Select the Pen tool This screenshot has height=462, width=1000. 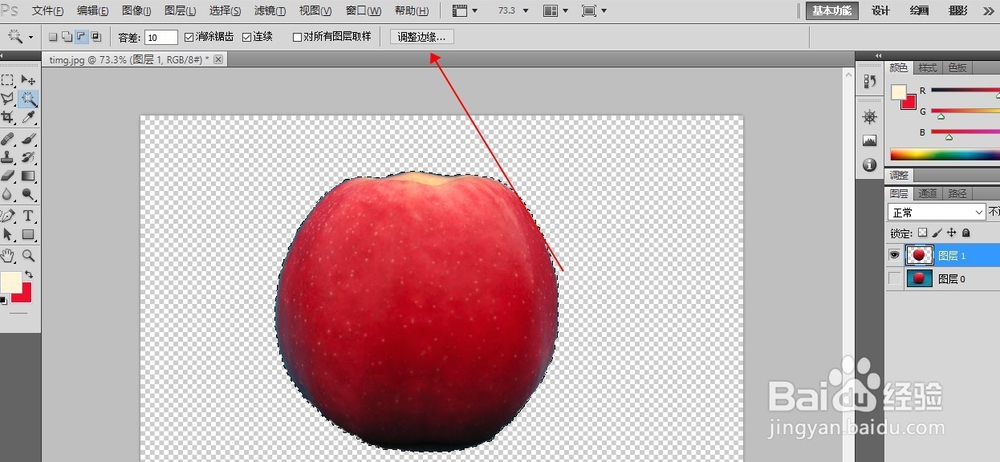[8, 216]
